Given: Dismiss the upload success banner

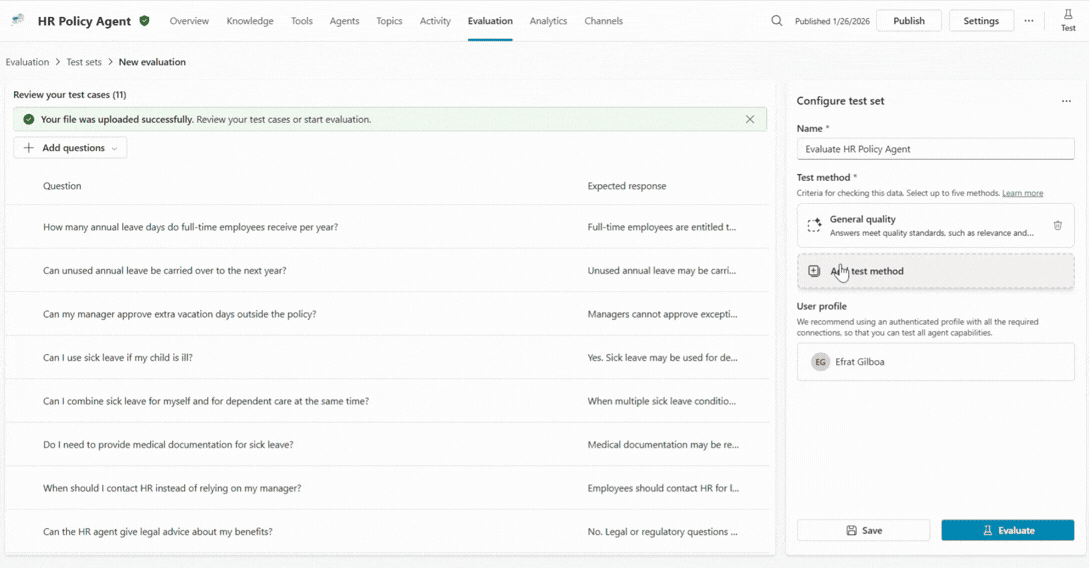Looking at the screenshot, I should (x=750, y=119).
